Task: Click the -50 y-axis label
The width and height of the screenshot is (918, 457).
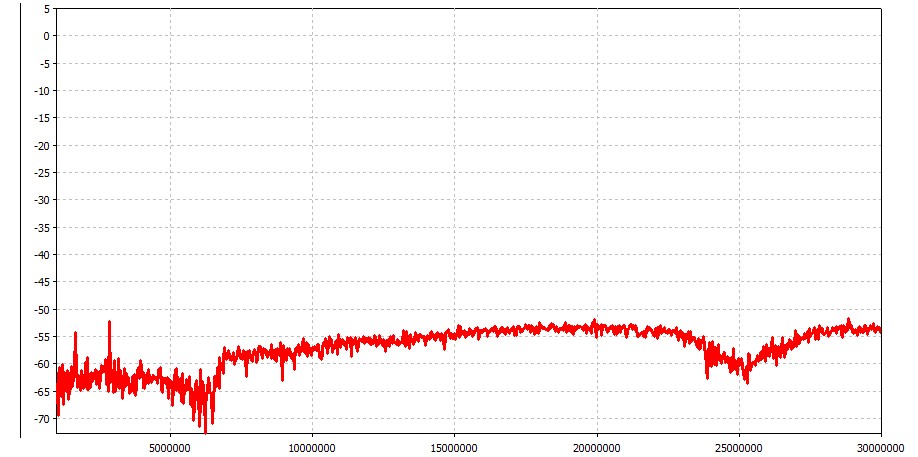Action: tap(40, 309)
